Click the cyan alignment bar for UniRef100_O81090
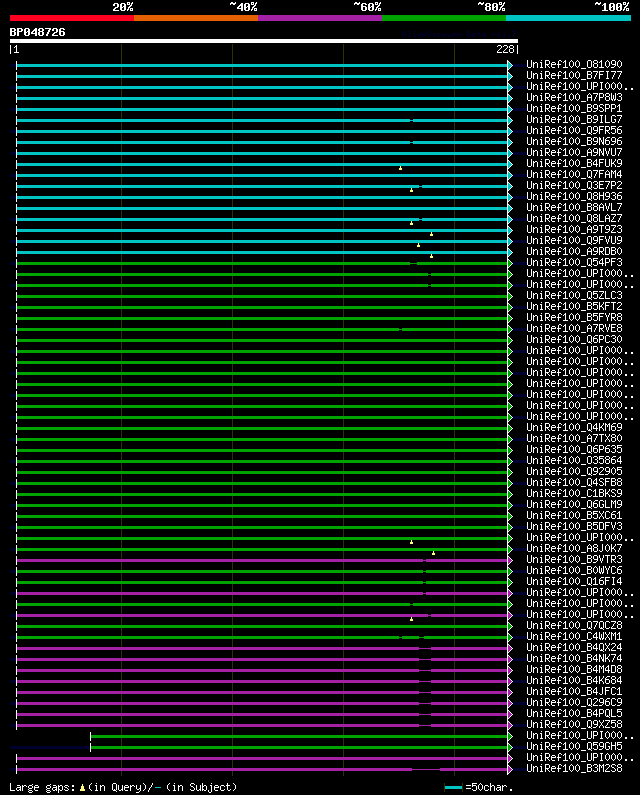Screen dimensions: 640x795 [262, 65]
